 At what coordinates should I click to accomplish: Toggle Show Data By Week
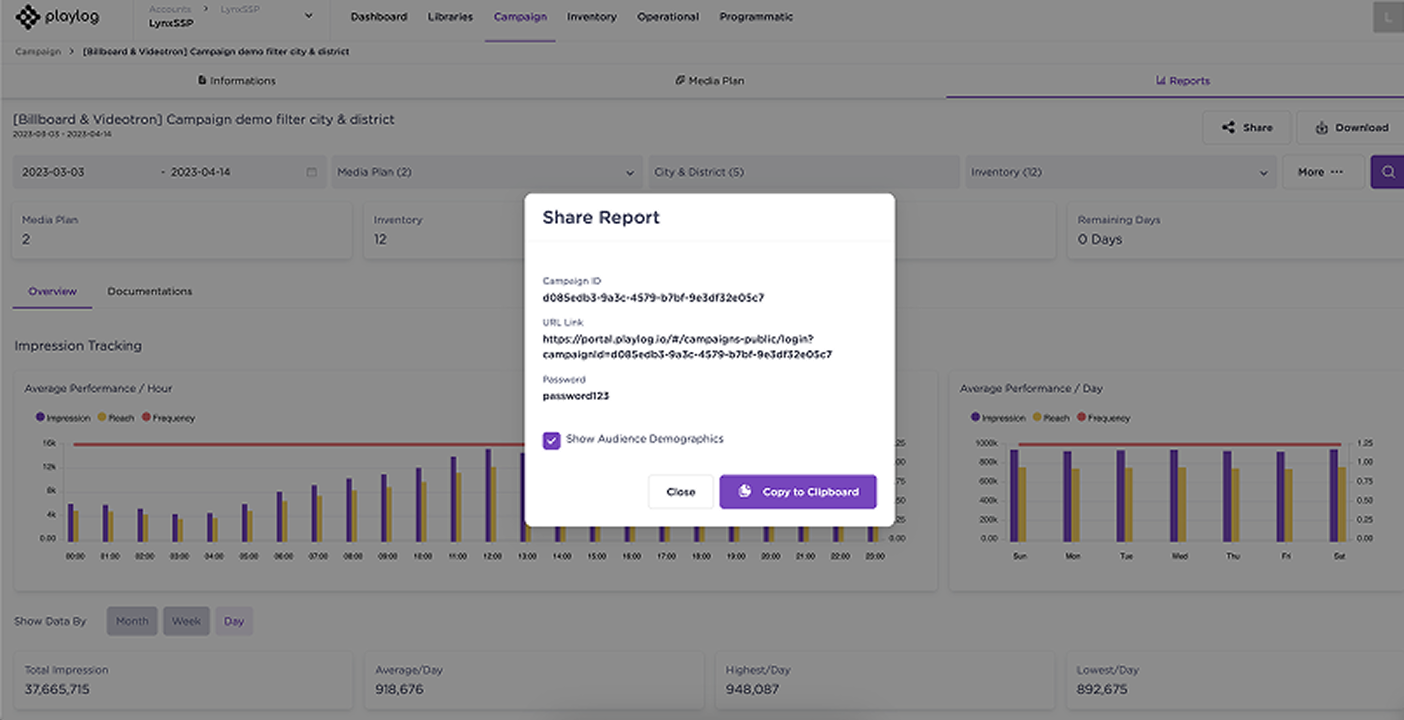tap(186, 621)
